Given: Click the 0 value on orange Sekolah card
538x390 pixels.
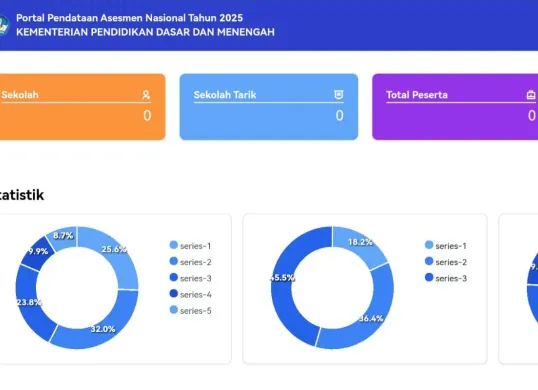Looking at the screenshot, I should [x=147, y=116].
